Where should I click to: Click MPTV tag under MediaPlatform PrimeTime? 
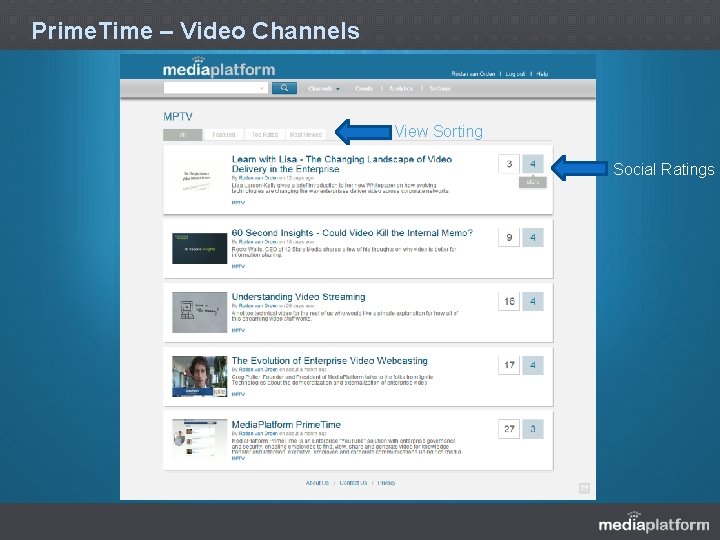pyautogui.click(x=238, y=458)
